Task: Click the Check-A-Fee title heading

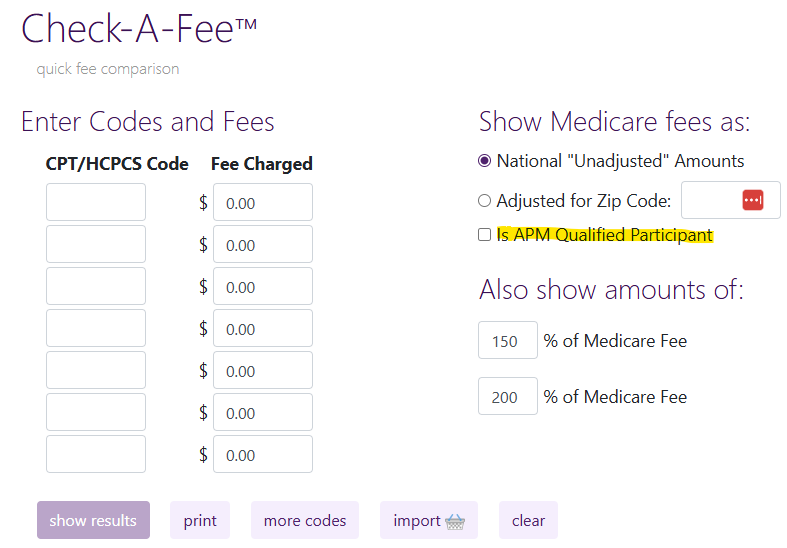Action: (139, 29)
